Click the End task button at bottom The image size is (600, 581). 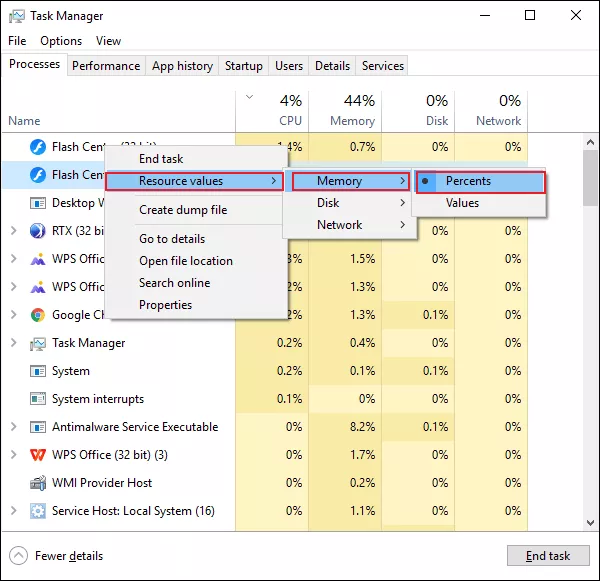tap(548, 555)
